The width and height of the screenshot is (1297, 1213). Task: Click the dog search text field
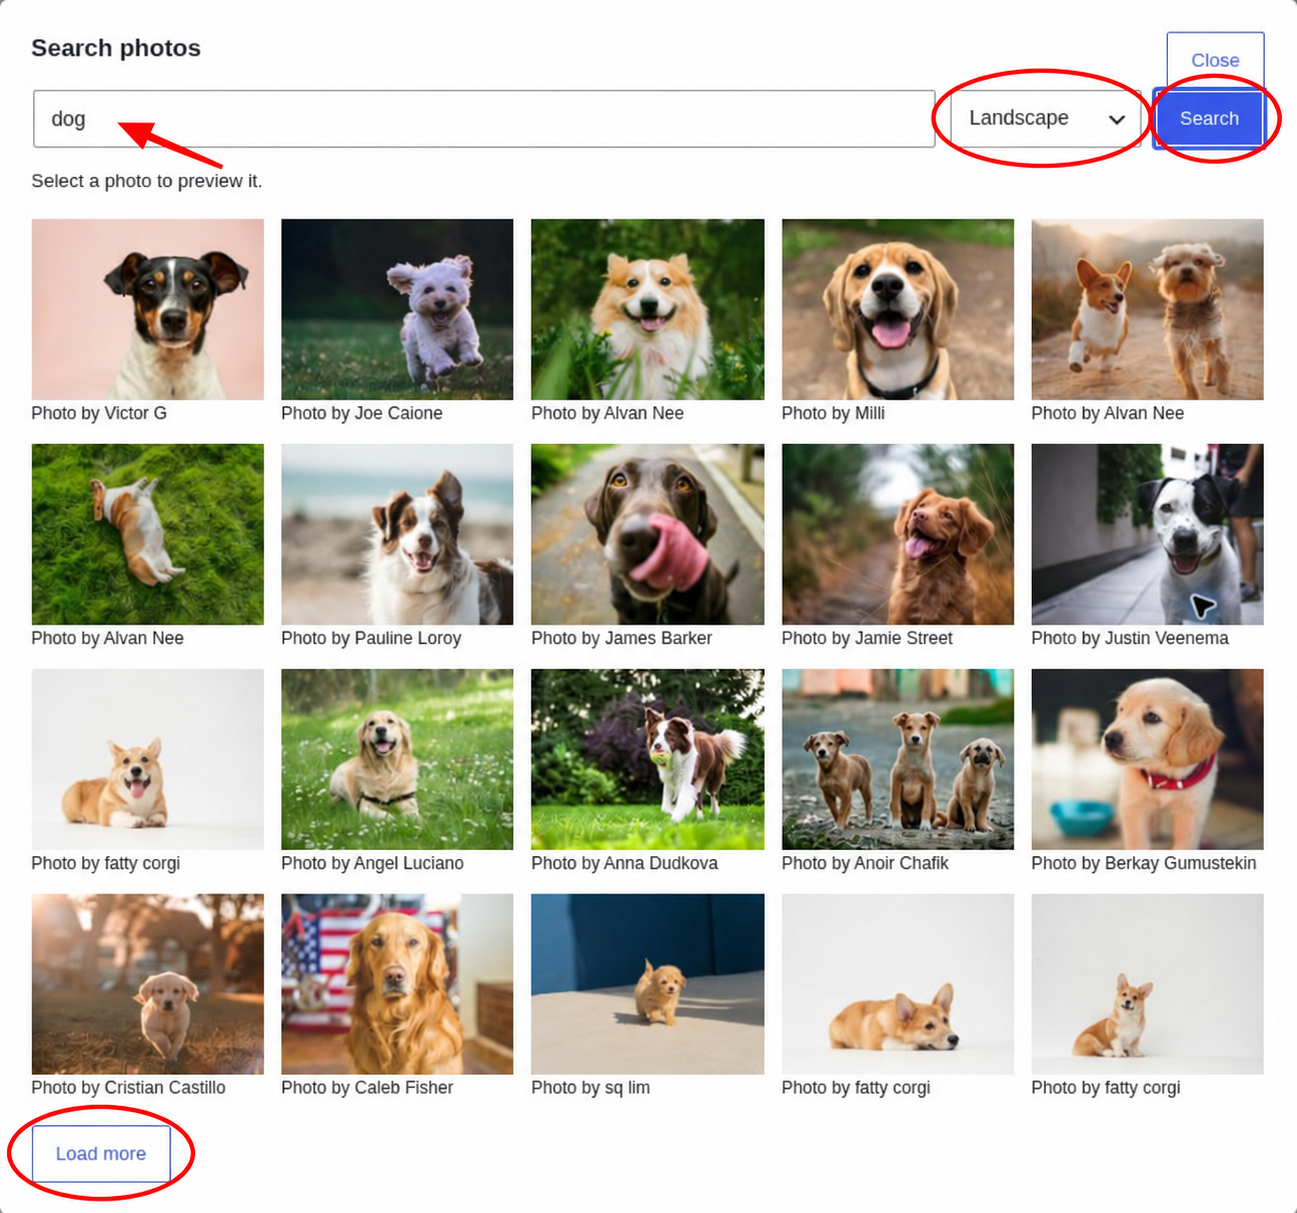[484, 119]
